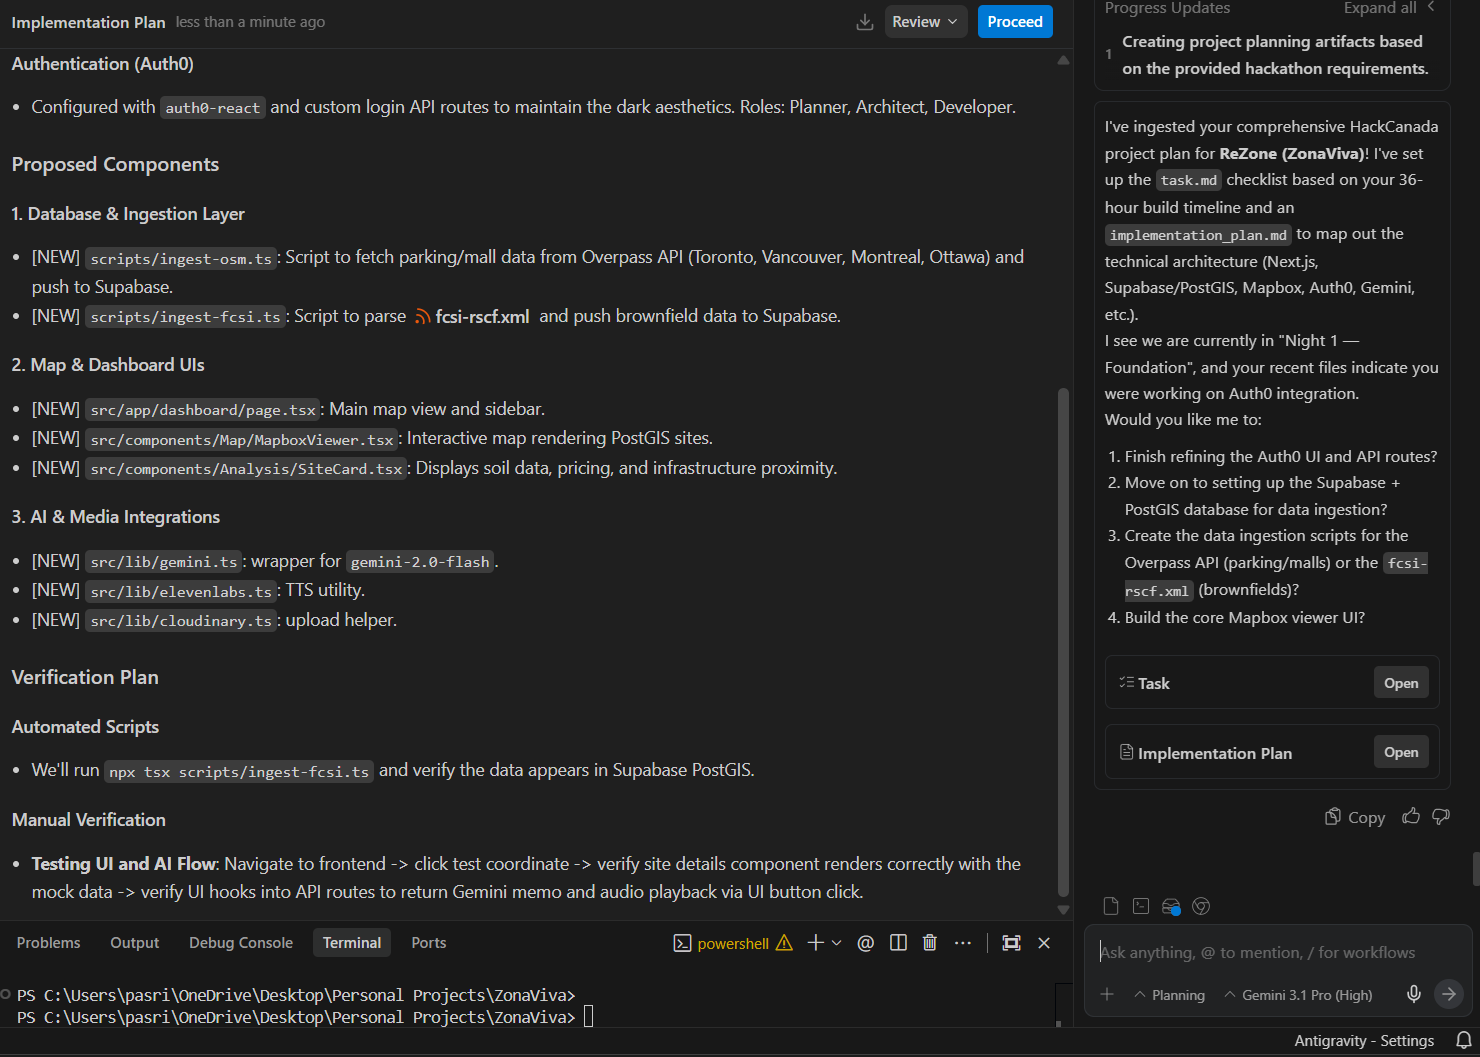1480x1057 pixels.
Task: Click the Proposed Components heading
Action: point(115,164)
